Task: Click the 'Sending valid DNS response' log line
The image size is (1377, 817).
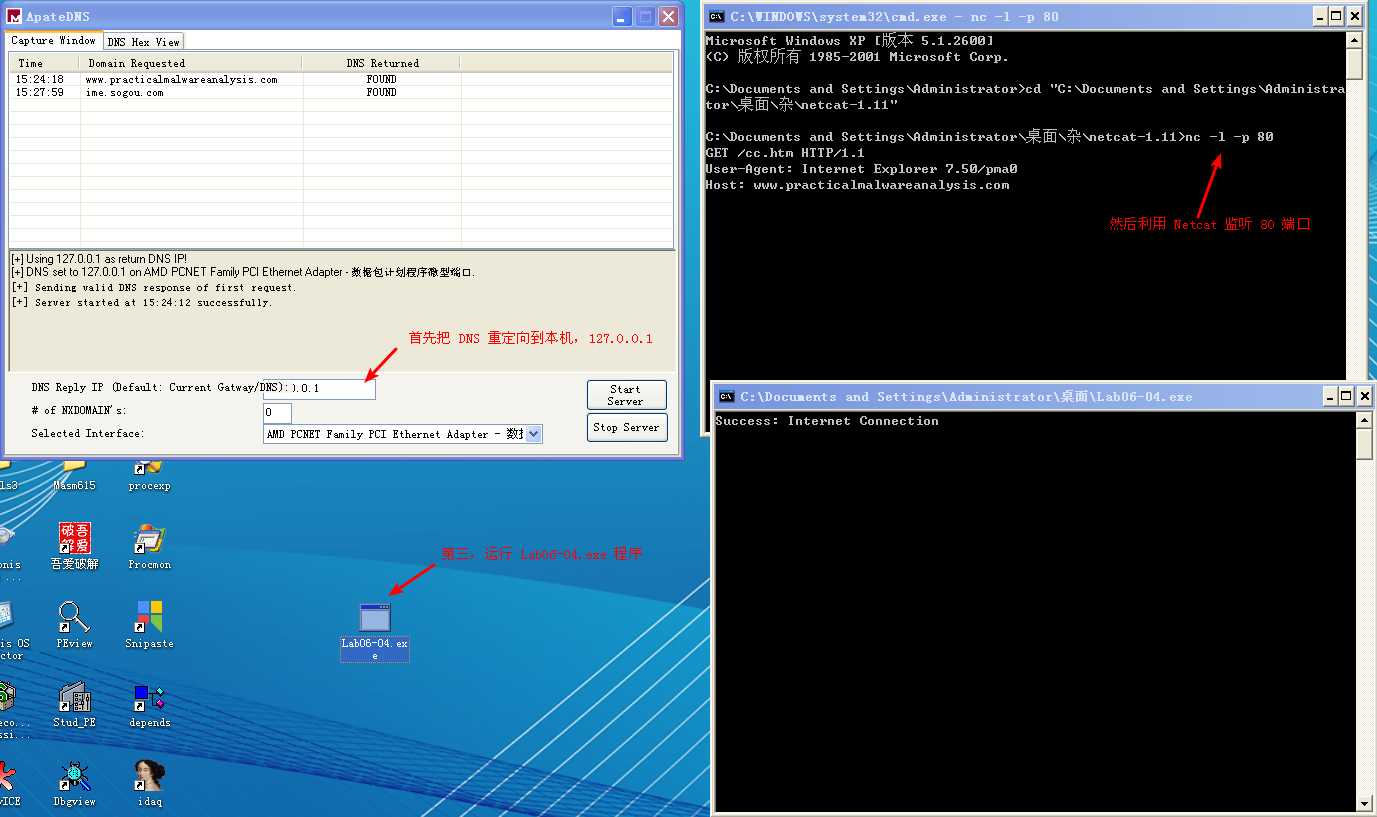Action: coord(154,287)
